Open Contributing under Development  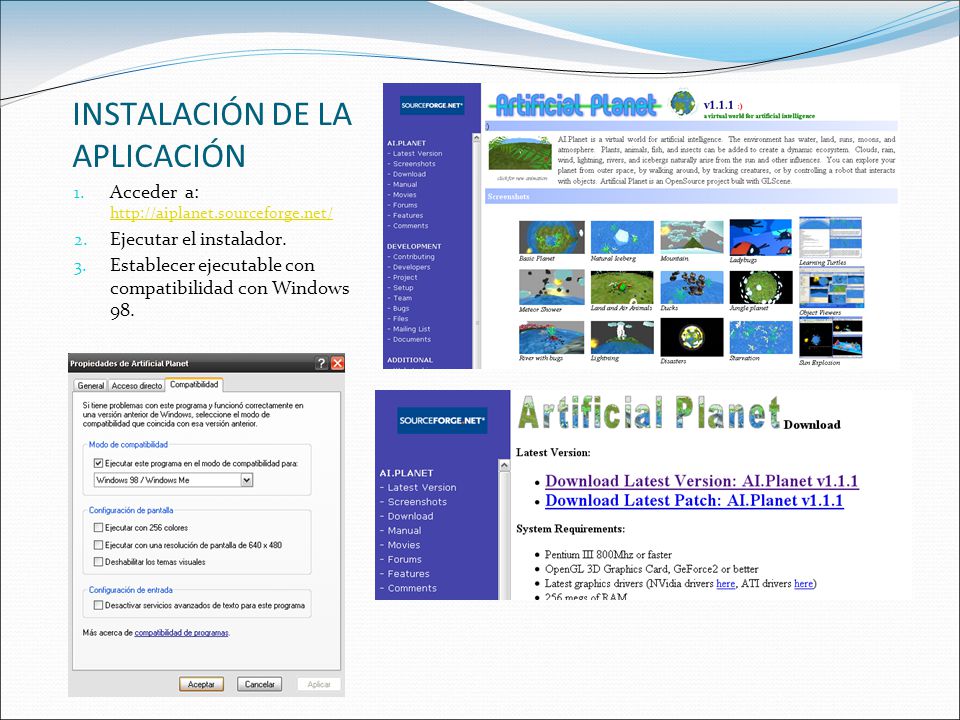tap(413, 257)
